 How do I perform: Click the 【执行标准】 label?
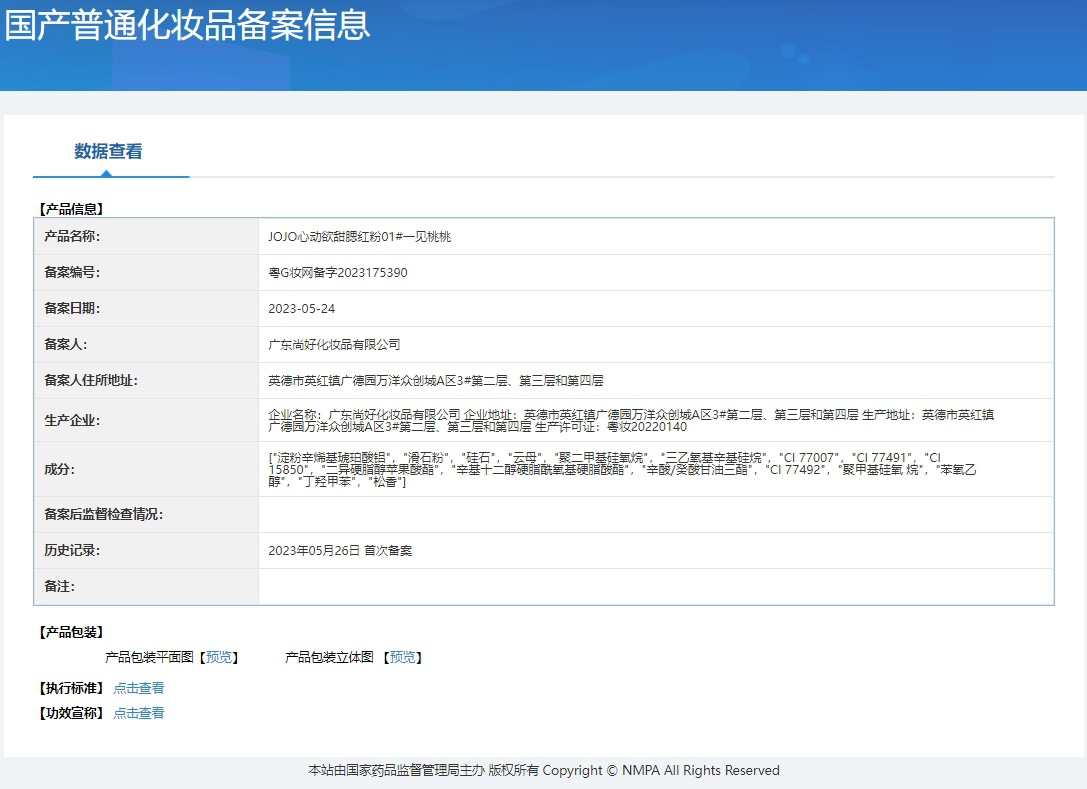coord(71,688)
